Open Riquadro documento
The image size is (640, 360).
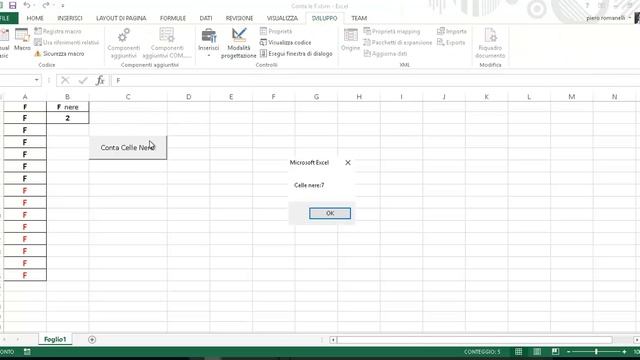[x=490, y=43]
